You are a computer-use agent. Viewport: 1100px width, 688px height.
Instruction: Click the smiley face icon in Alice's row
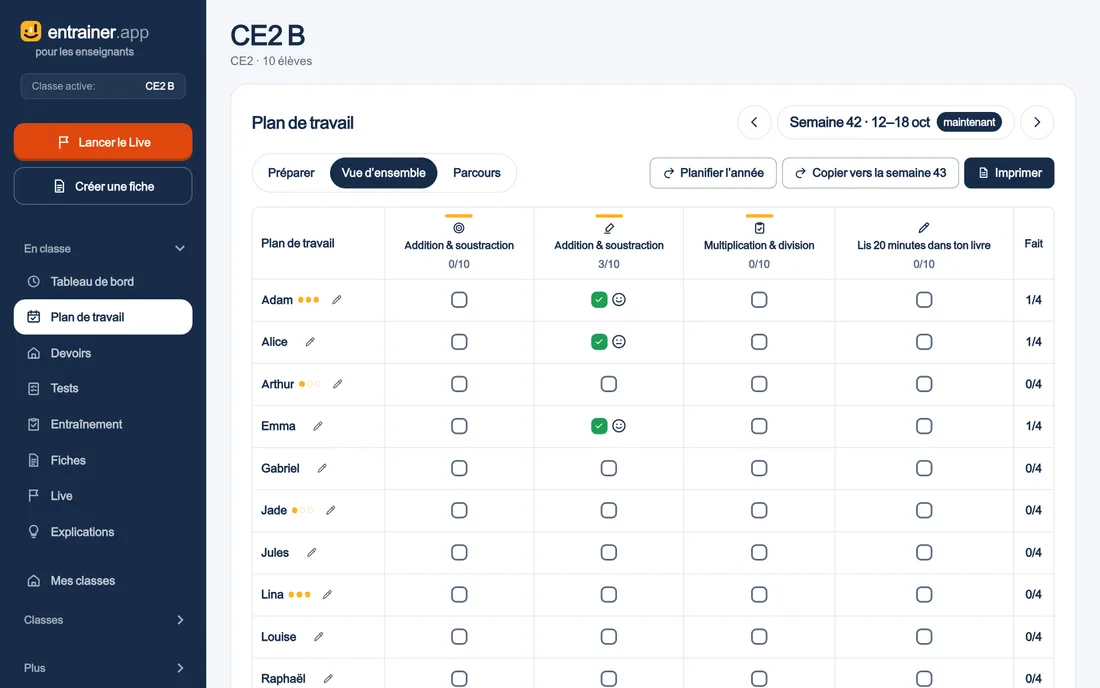coord(619,342)
